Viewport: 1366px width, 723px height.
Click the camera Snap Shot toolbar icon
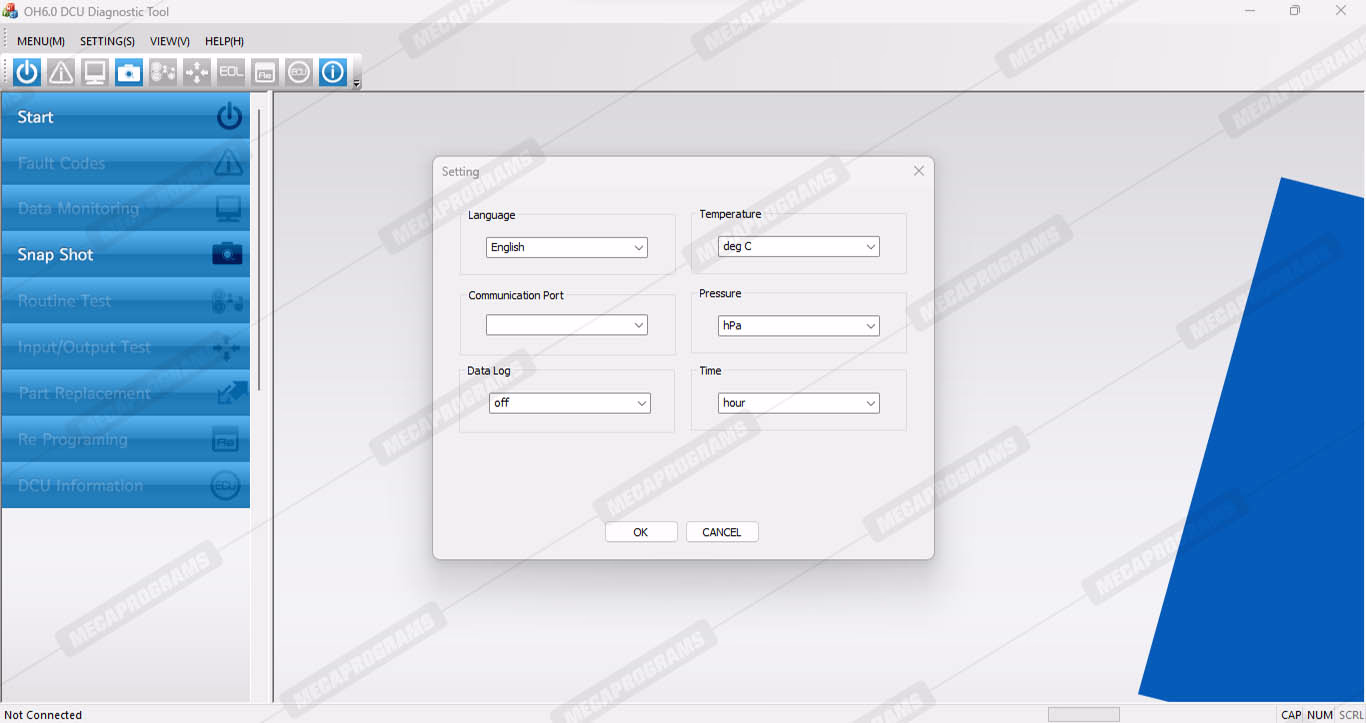point(129,72)
